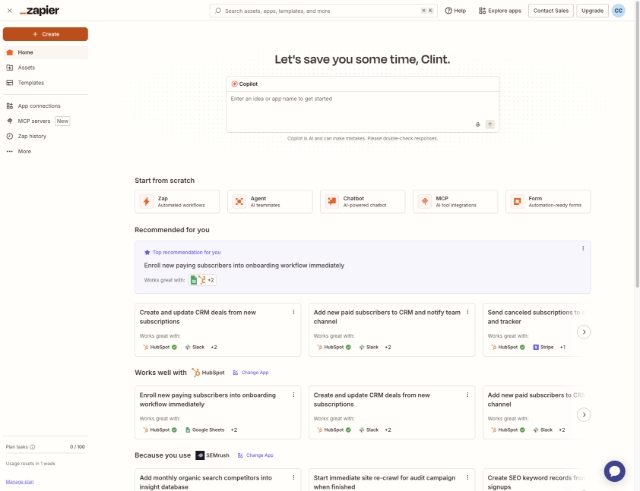This screenshot has height=491, width=640.
Task: Start a Chatbot from scratch
Action: (x=362, y=202)
